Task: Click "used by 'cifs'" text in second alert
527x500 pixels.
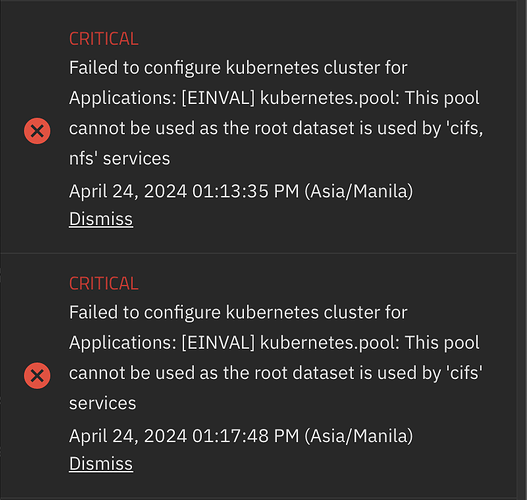Action: coord(430,373)
